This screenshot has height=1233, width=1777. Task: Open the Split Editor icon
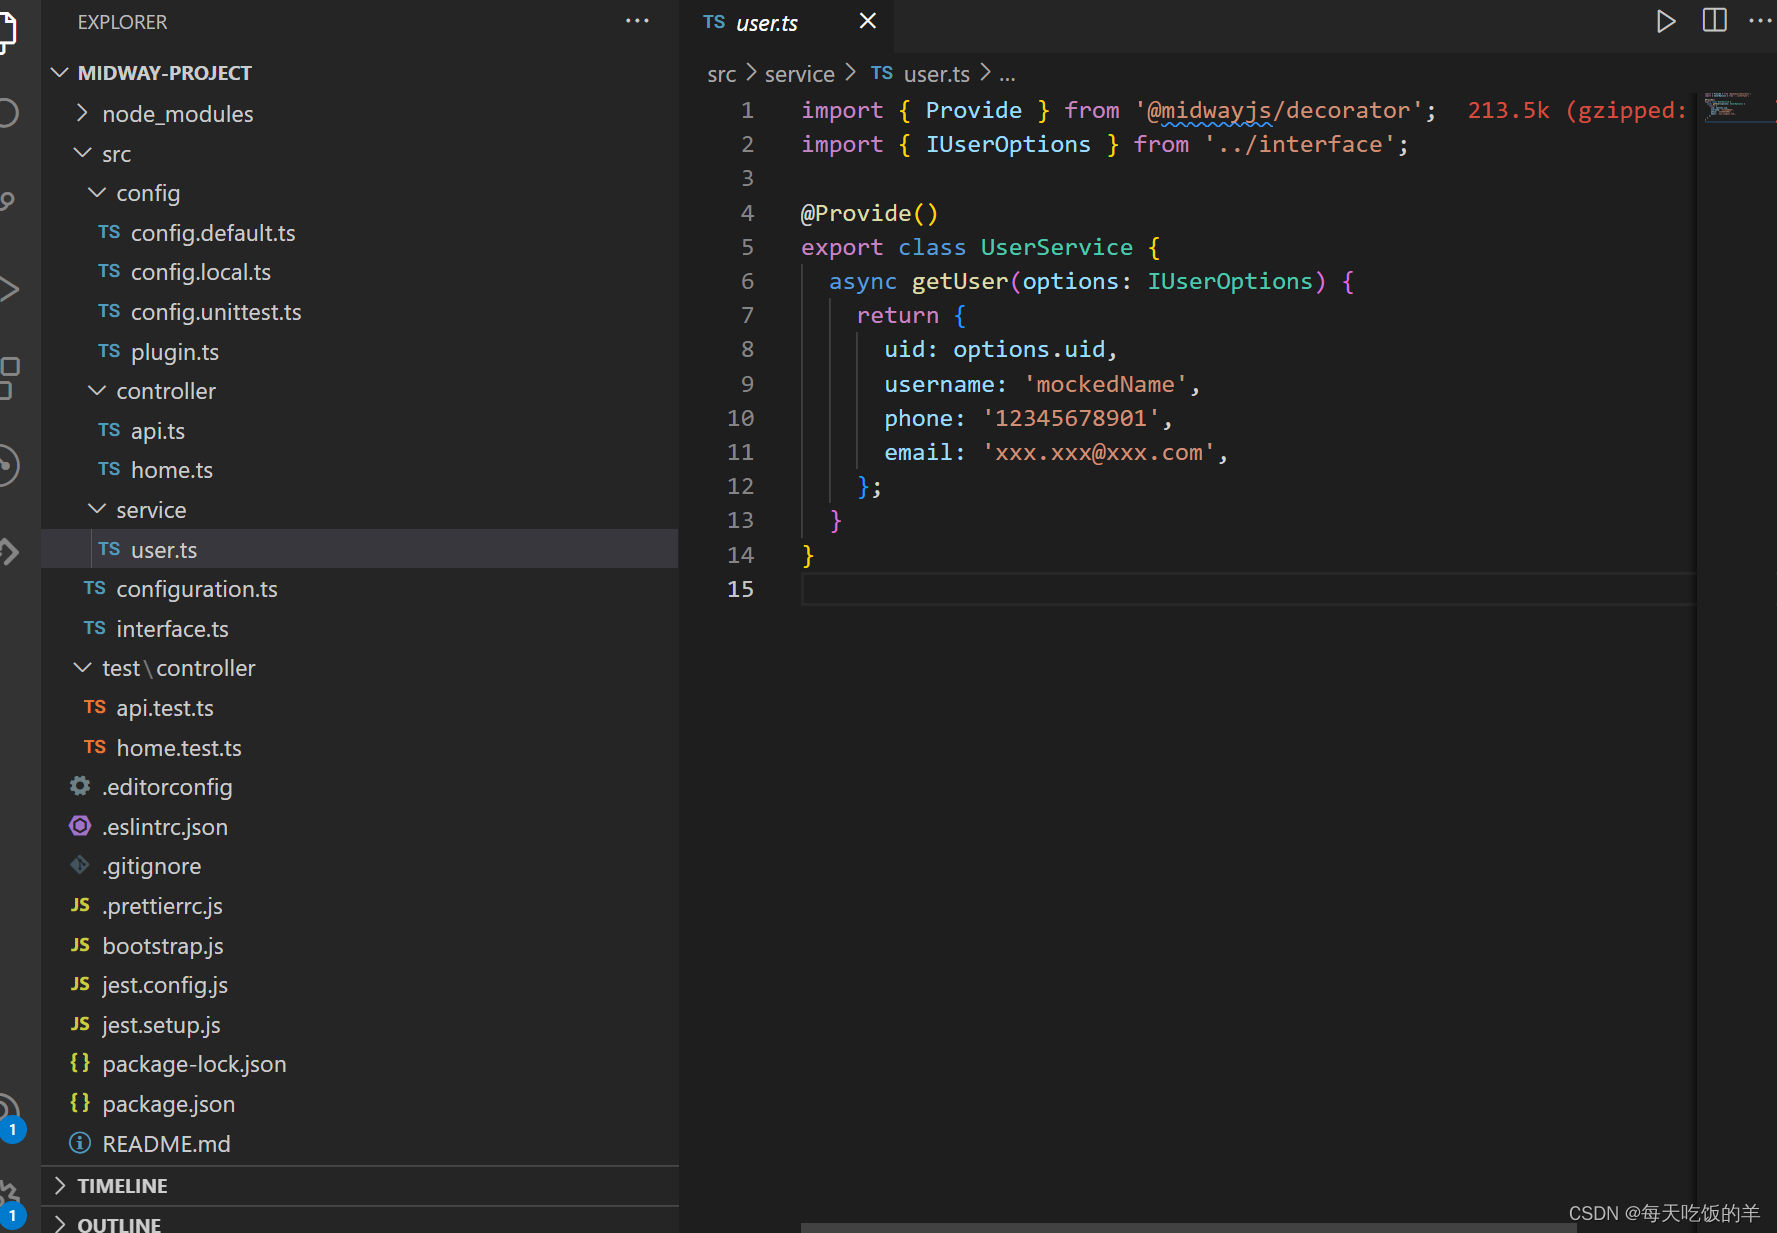click(x=1714, y=21)
